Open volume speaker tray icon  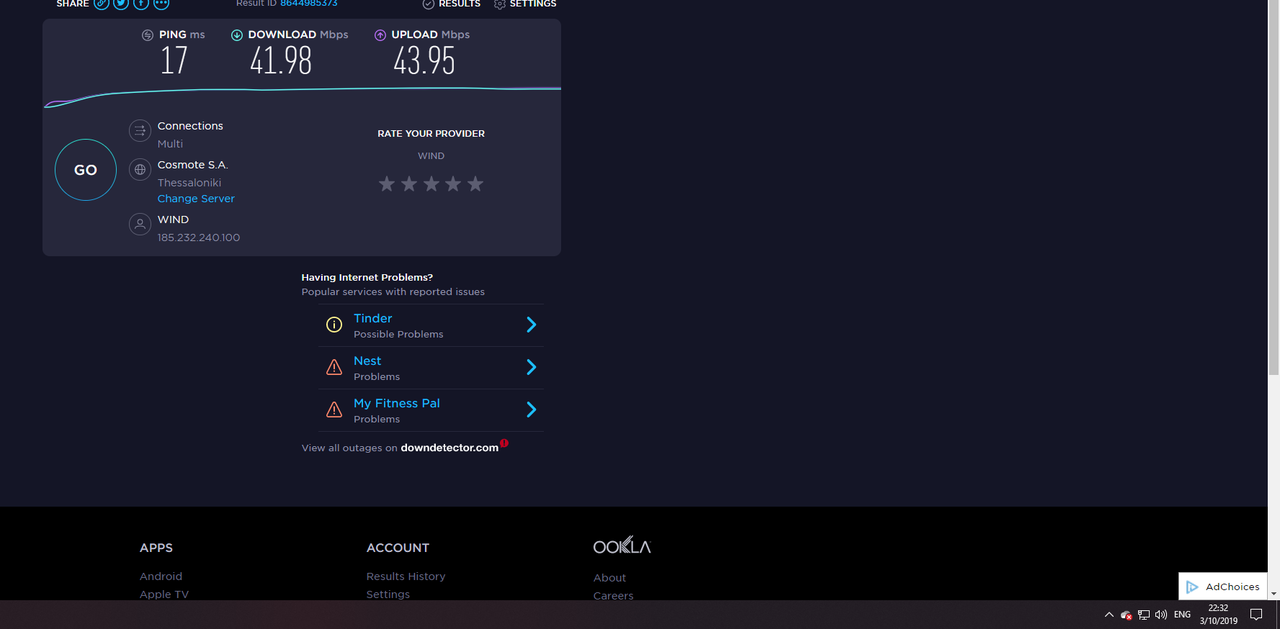[1161, 615]
